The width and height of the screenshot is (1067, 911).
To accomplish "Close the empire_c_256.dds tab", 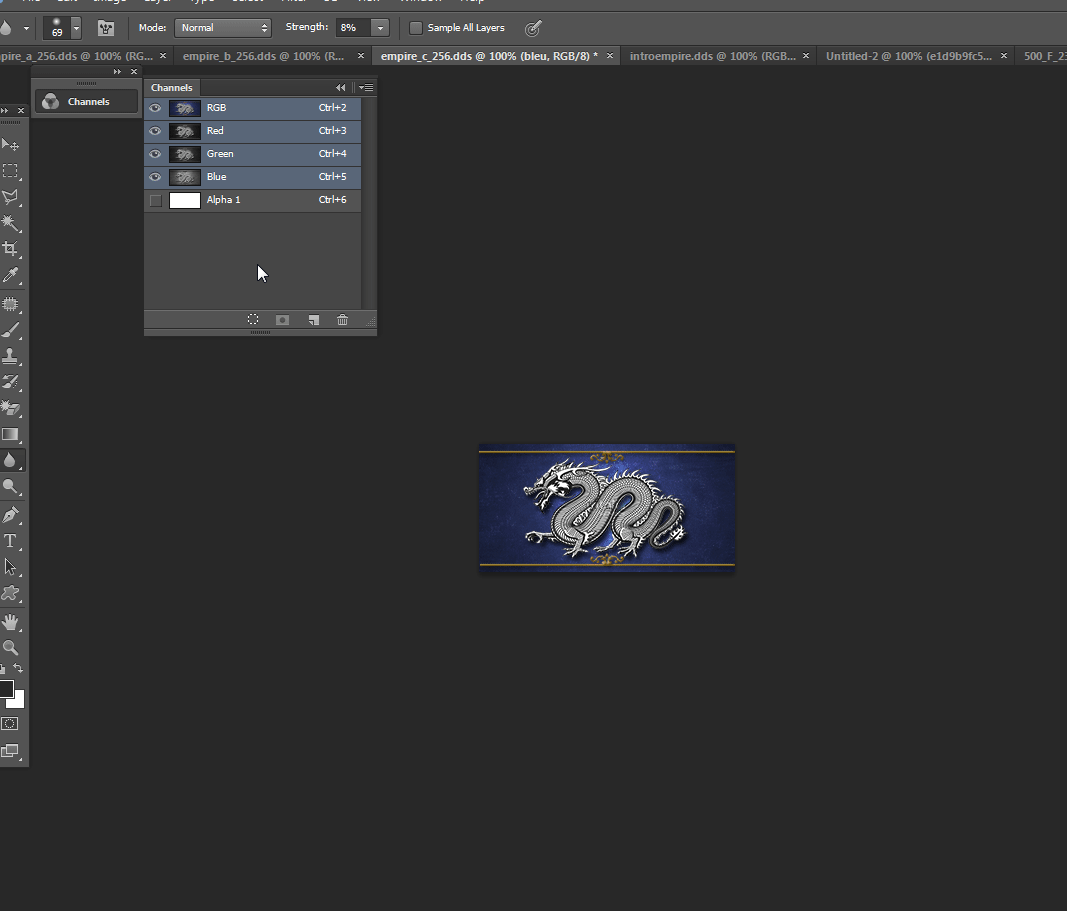I will [x=610, y=56].
